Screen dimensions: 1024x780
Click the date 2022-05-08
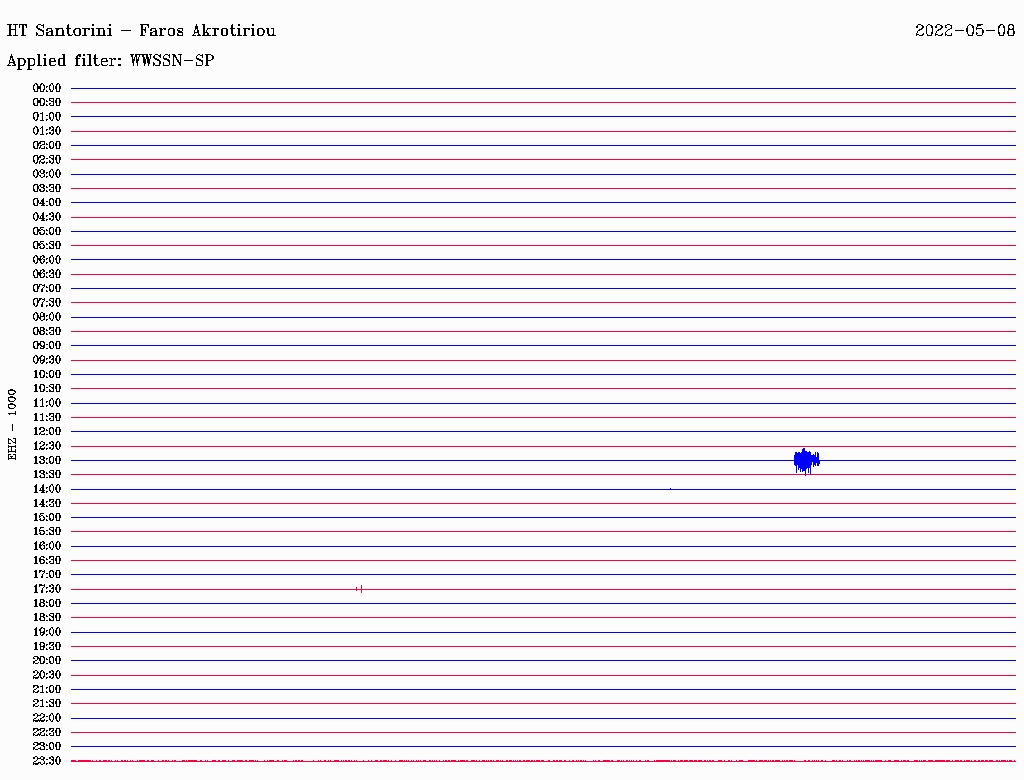click(965, 31)
